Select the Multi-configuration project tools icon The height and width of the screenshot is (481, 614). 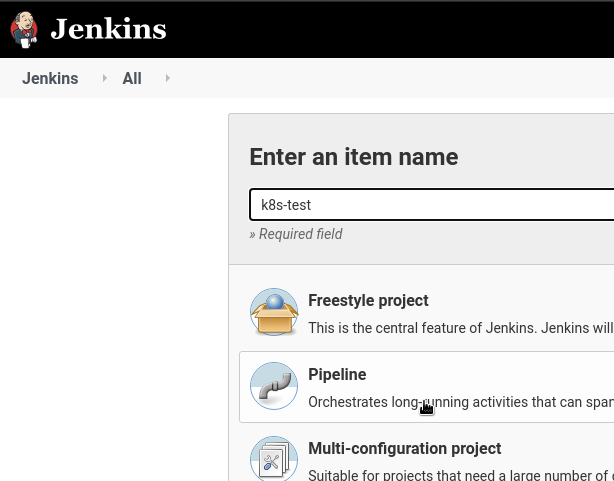point(274,458)
